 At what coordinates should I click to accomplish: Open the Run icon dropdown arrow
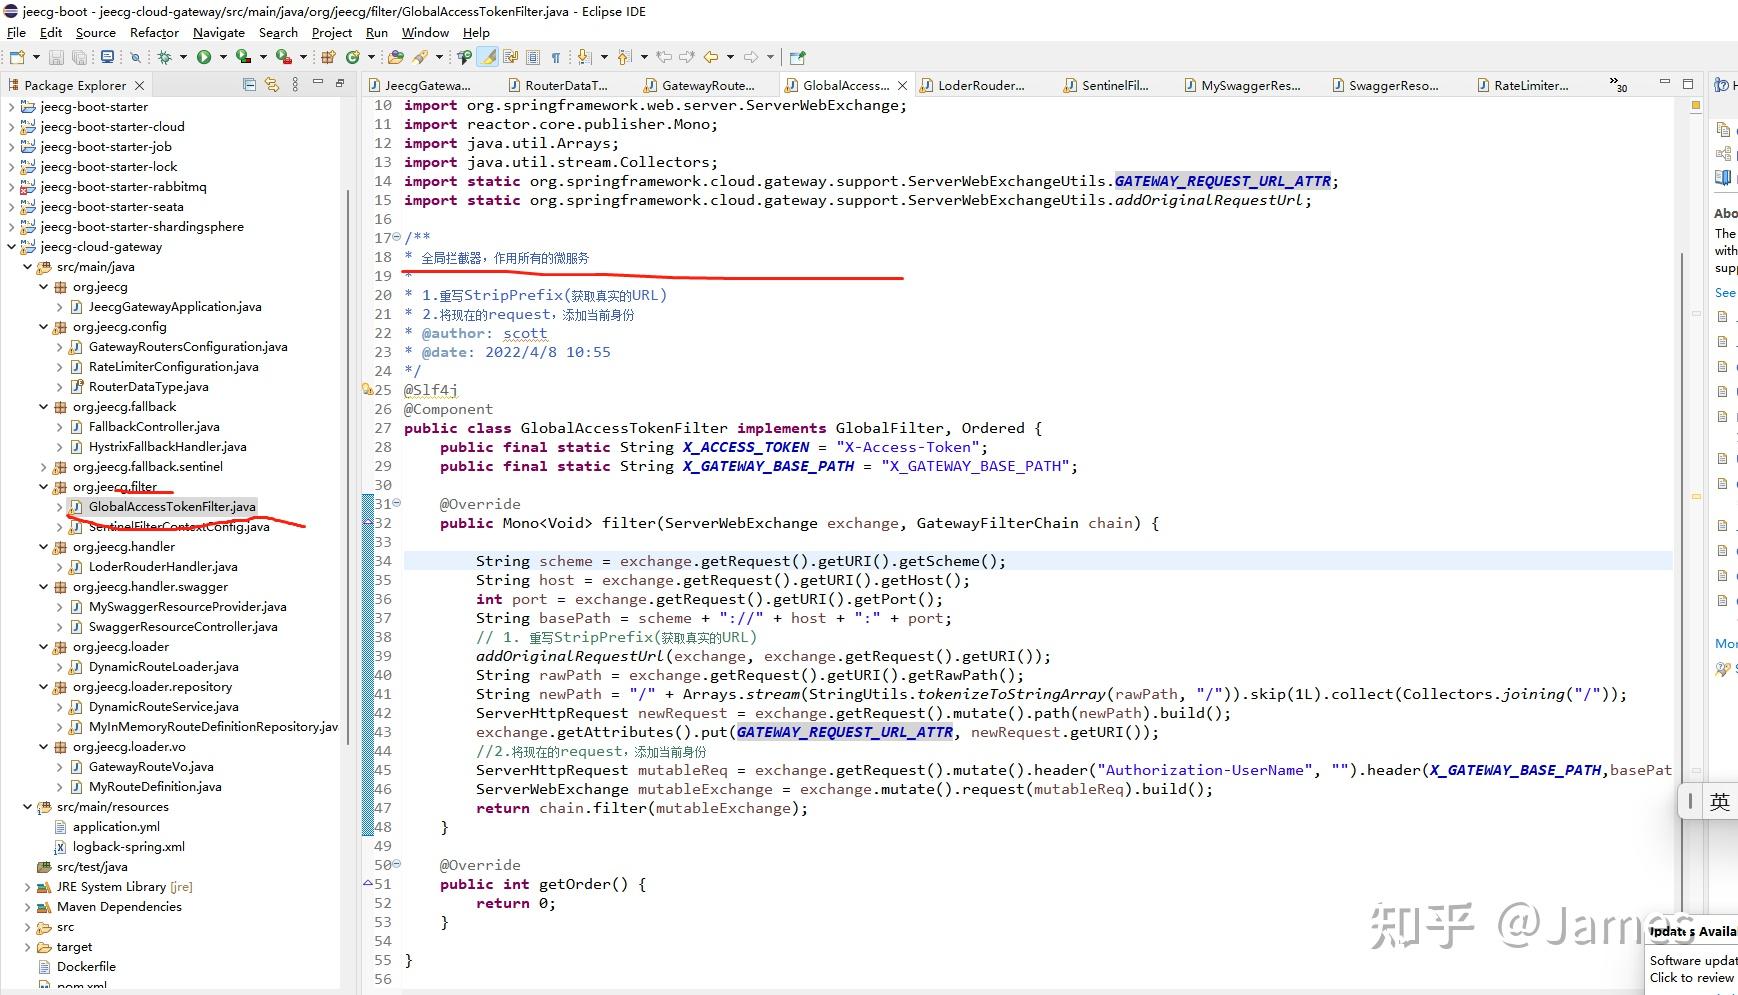(x=223, y=57)
